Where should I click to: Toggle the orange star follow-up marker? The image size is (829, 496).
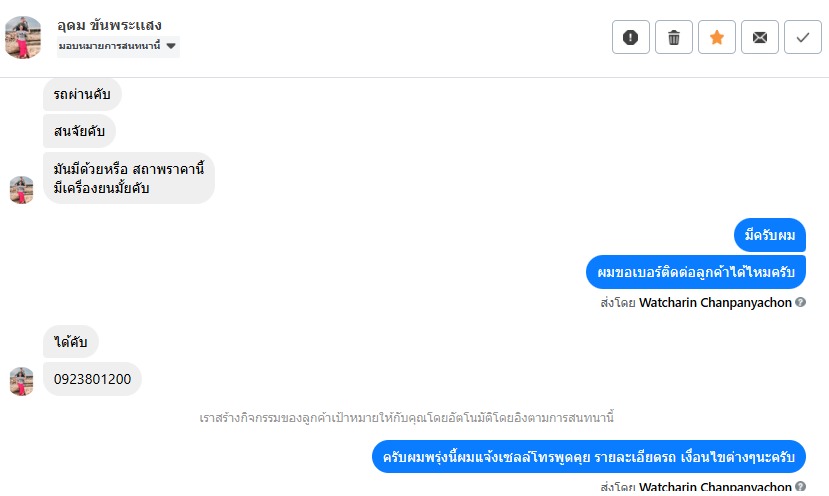[716, 37]
